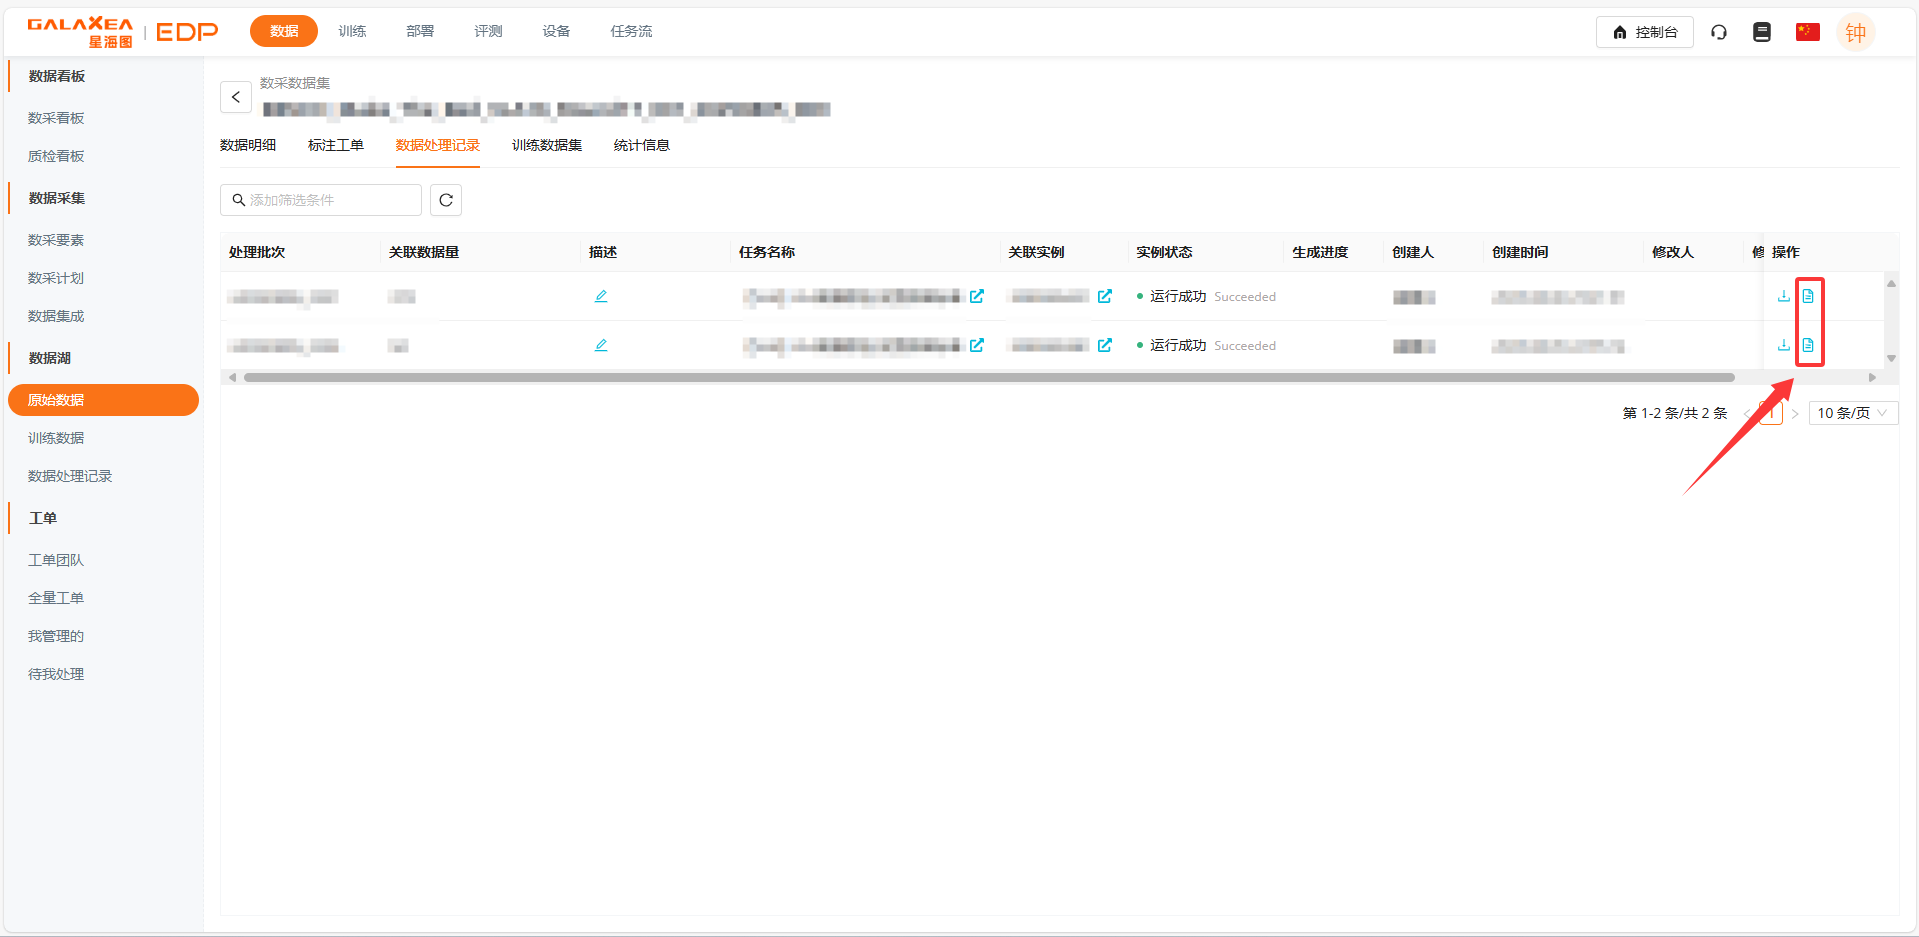Go to next page using the pagination arrow
1919x937 pixels.
(x=1795, y=414)
